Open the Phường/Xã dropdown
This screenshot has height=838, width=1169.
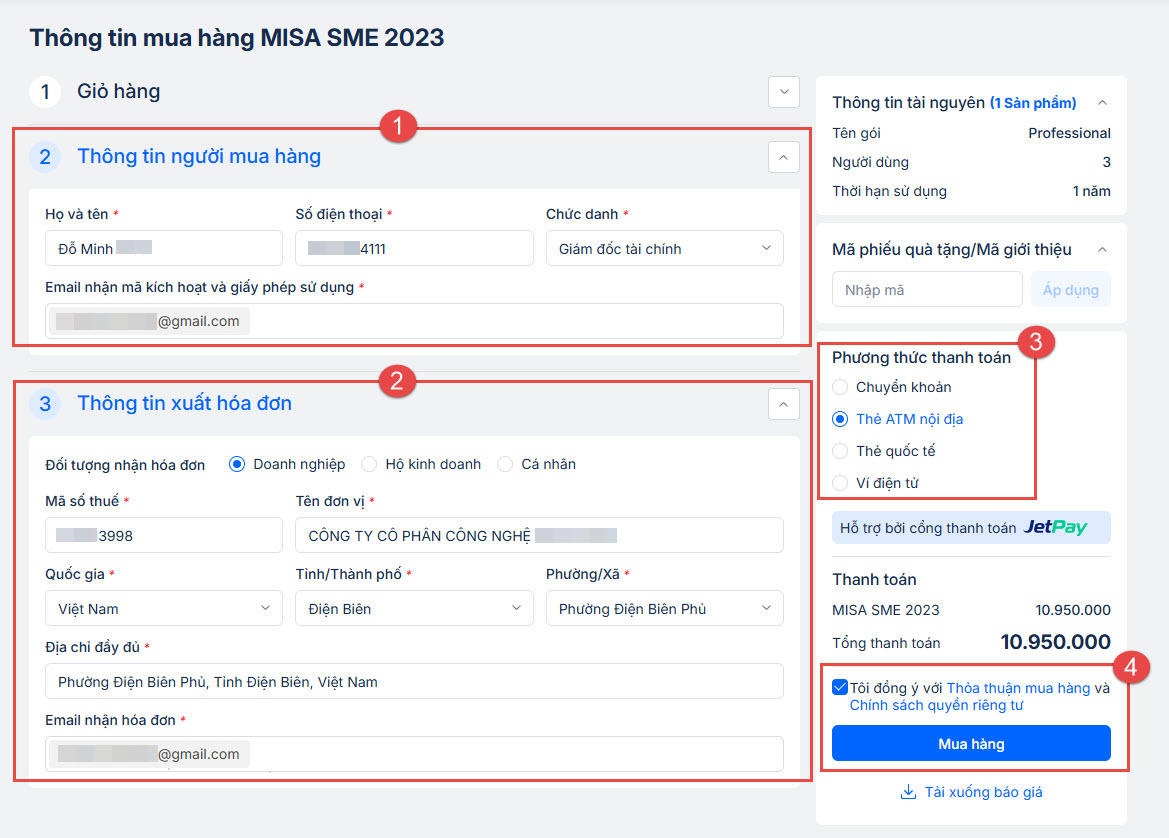[x=664, y=608]
